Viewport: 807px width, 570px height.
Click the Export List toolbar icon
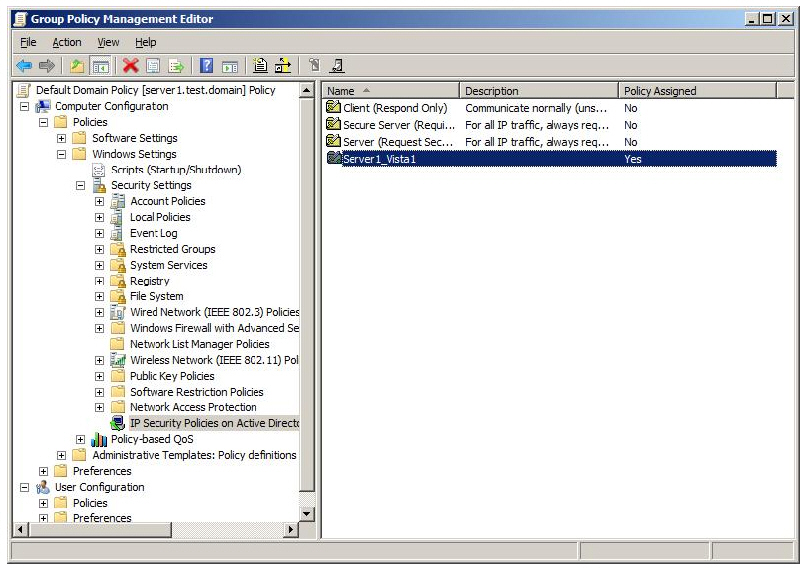pyautogui.click(x=176, y=65)
